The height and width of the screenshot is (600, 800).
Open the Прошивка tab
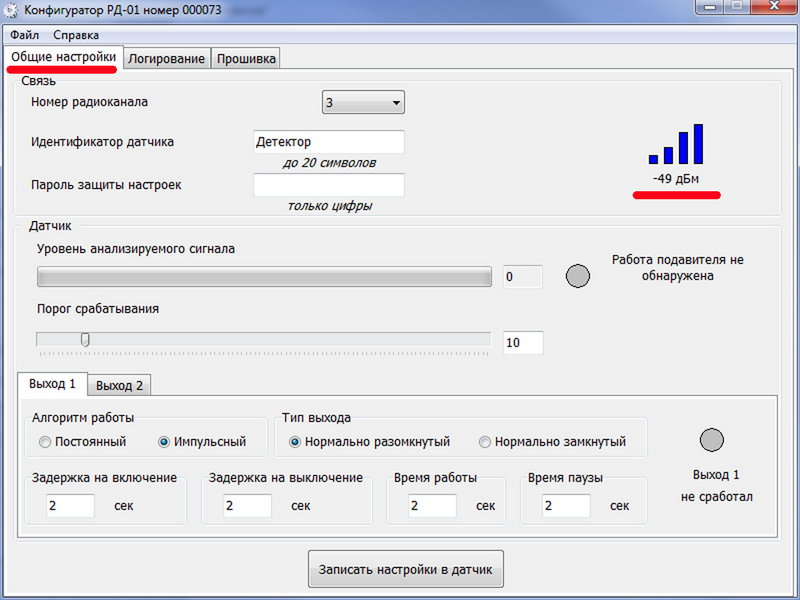tap(246, 59)
